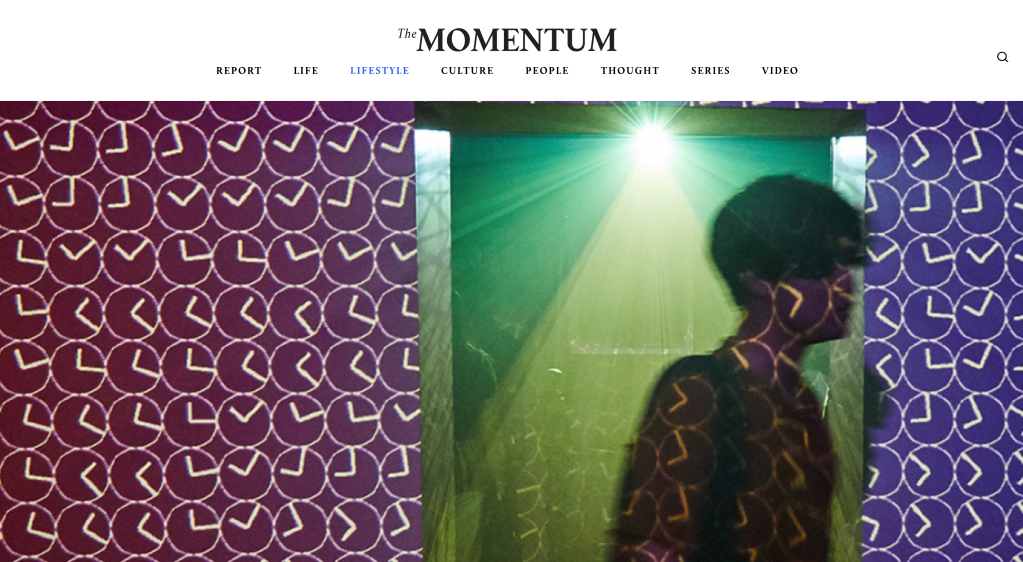Screen dimensions: 1023x562
Task: Click the bright spotlight in hero image
Action: coord(652,140)
